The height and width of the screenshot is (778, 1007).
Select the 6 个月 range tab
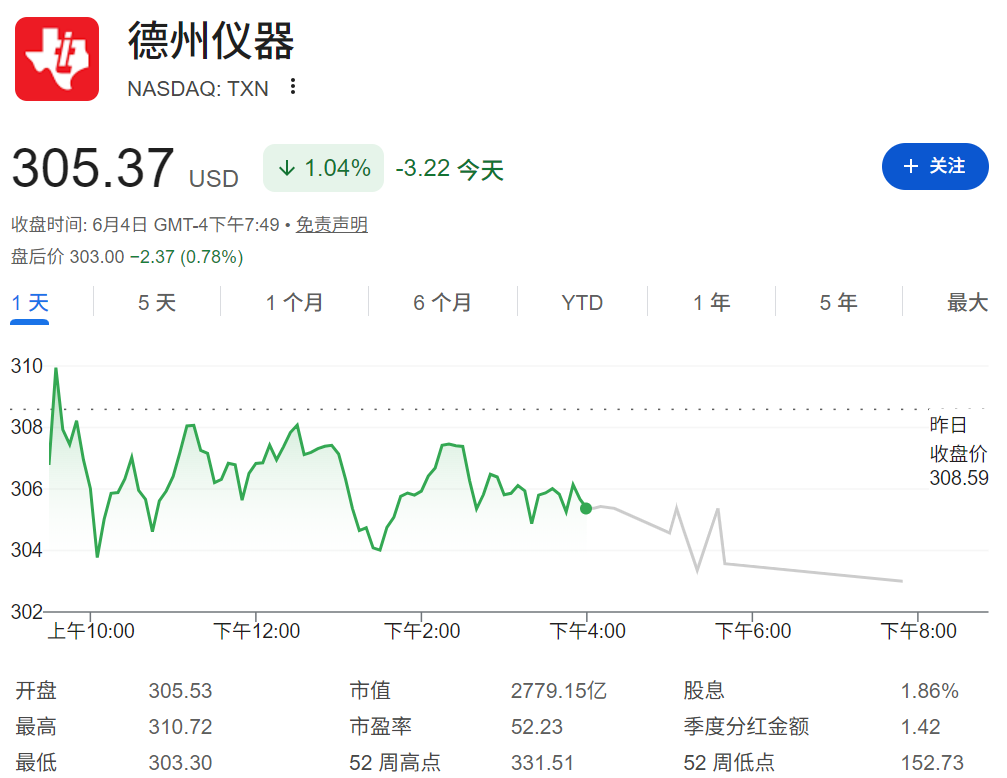coord(442,302)
